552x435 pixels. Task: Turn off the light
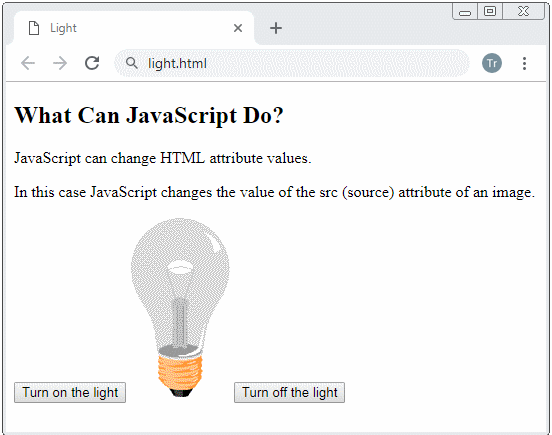[x=289, y=392]
